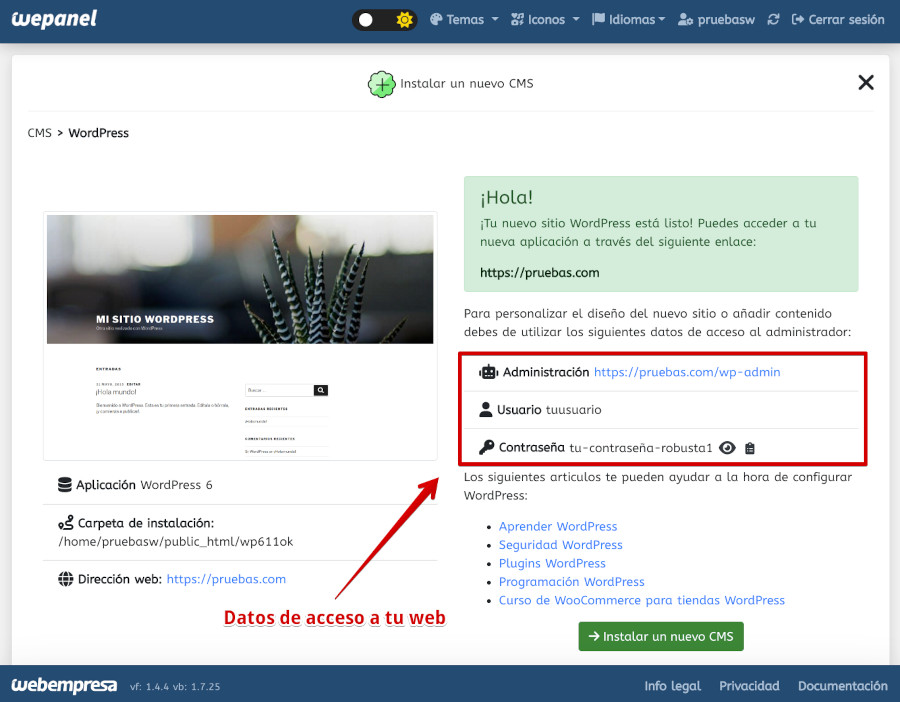The image size is (900, 702).
Task: Click the Carpeta de instalación route icon
Action: 65,523
